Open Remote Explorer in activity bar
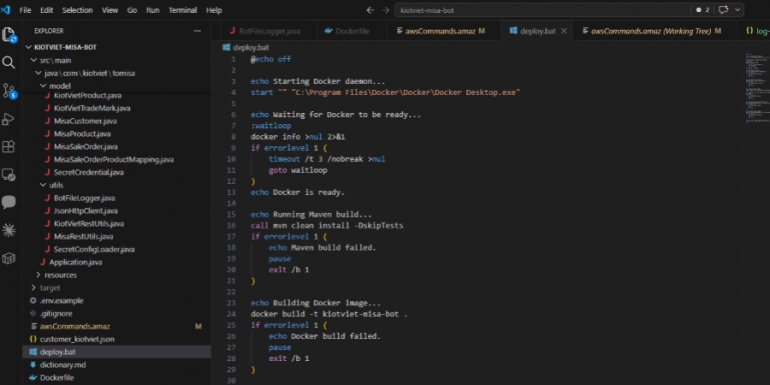 (x=8, y=174)
